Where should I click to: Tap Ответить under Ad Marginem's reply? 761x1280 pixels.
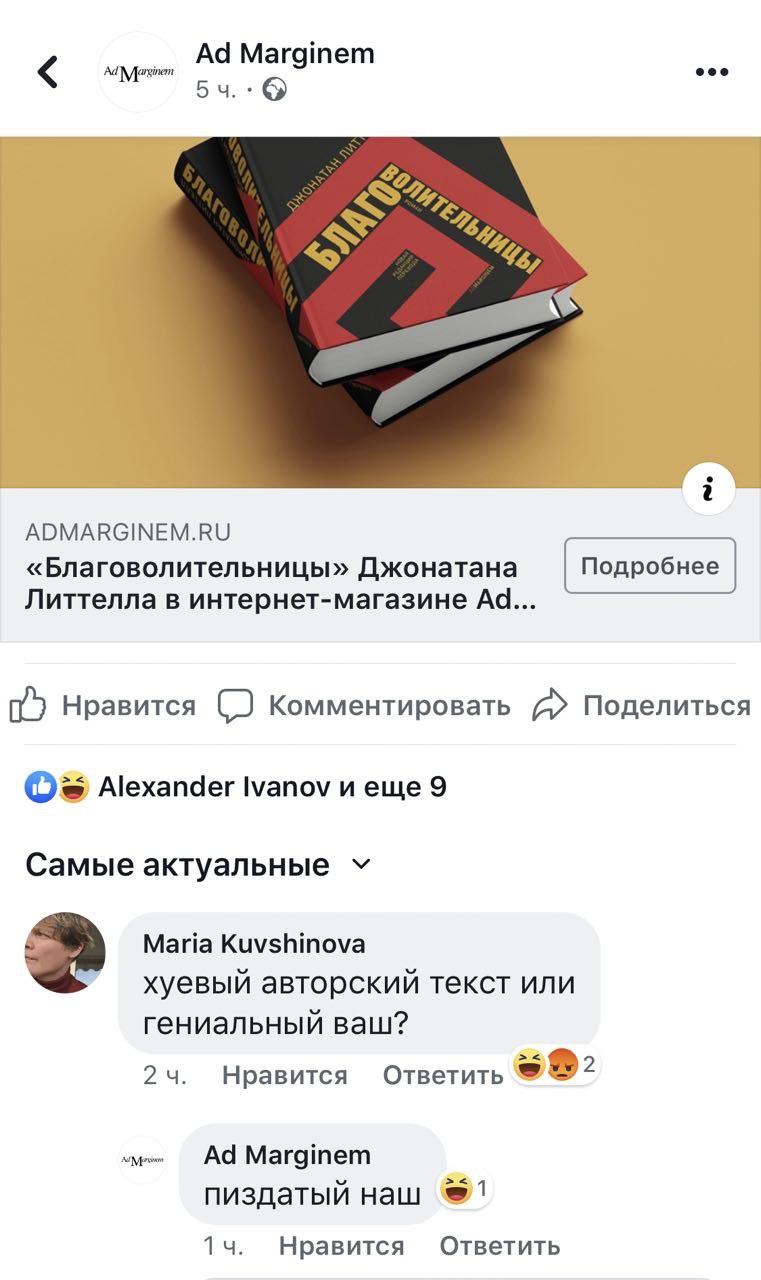click(500, 1246)
